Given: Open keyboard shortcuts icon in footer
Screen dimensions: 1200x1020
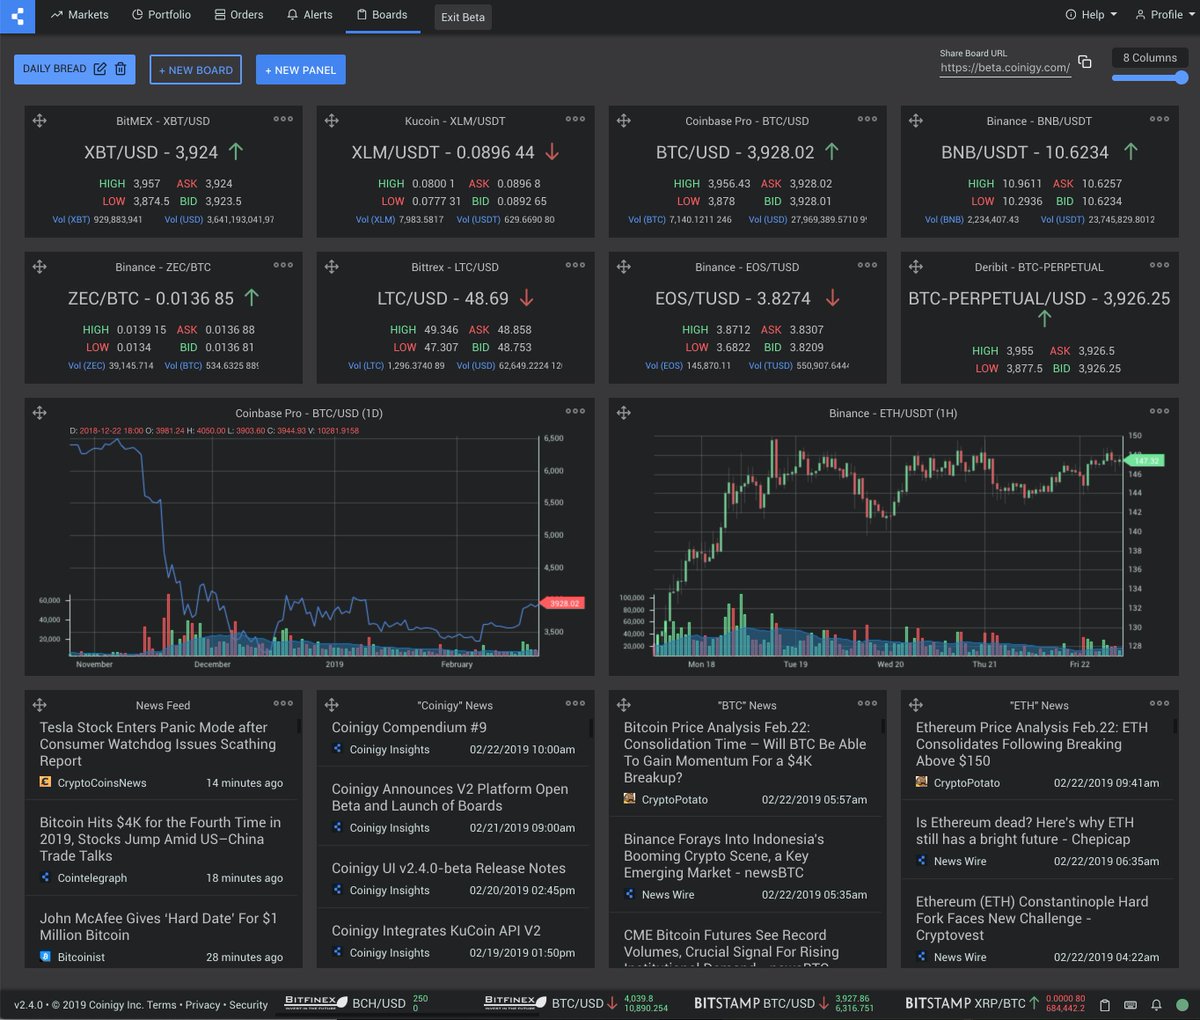Looking at the screenshot, I should [x=1130, y=1005].
